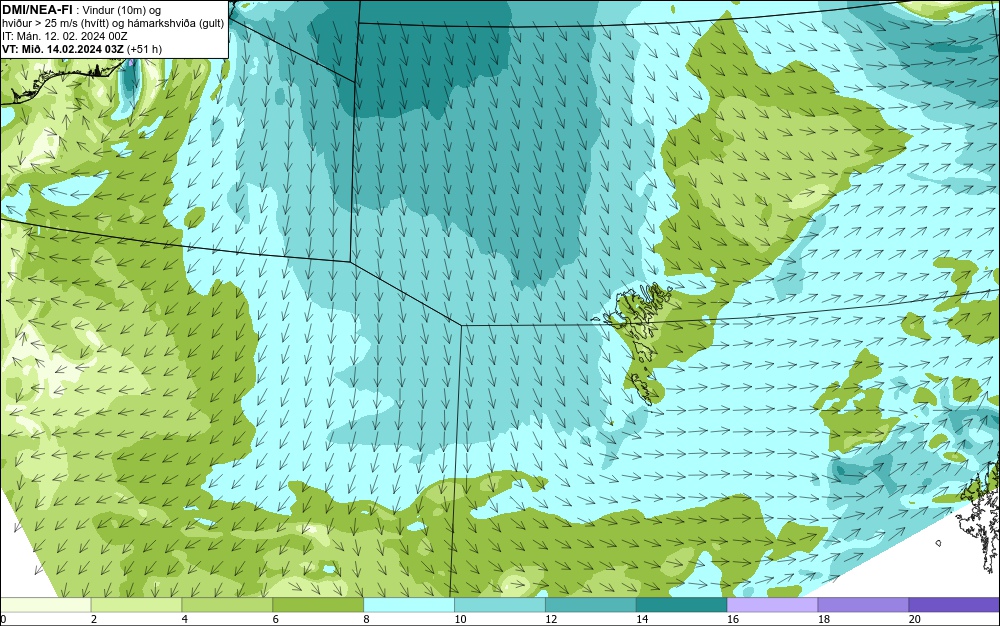Click the 16–18 m/s light purple swatch
The width and height of the screenshot is (1000, 626).
[772, 604]
